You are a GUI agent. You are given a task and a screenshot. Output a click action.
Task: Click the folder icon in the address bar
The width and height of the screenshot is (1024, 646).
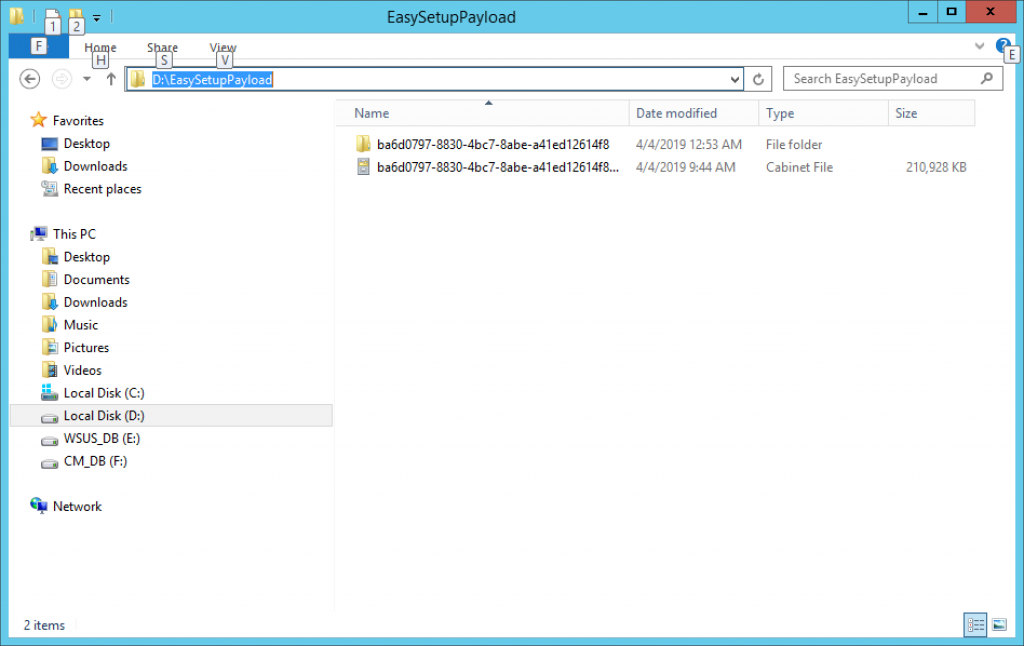[x=137, y=78]
